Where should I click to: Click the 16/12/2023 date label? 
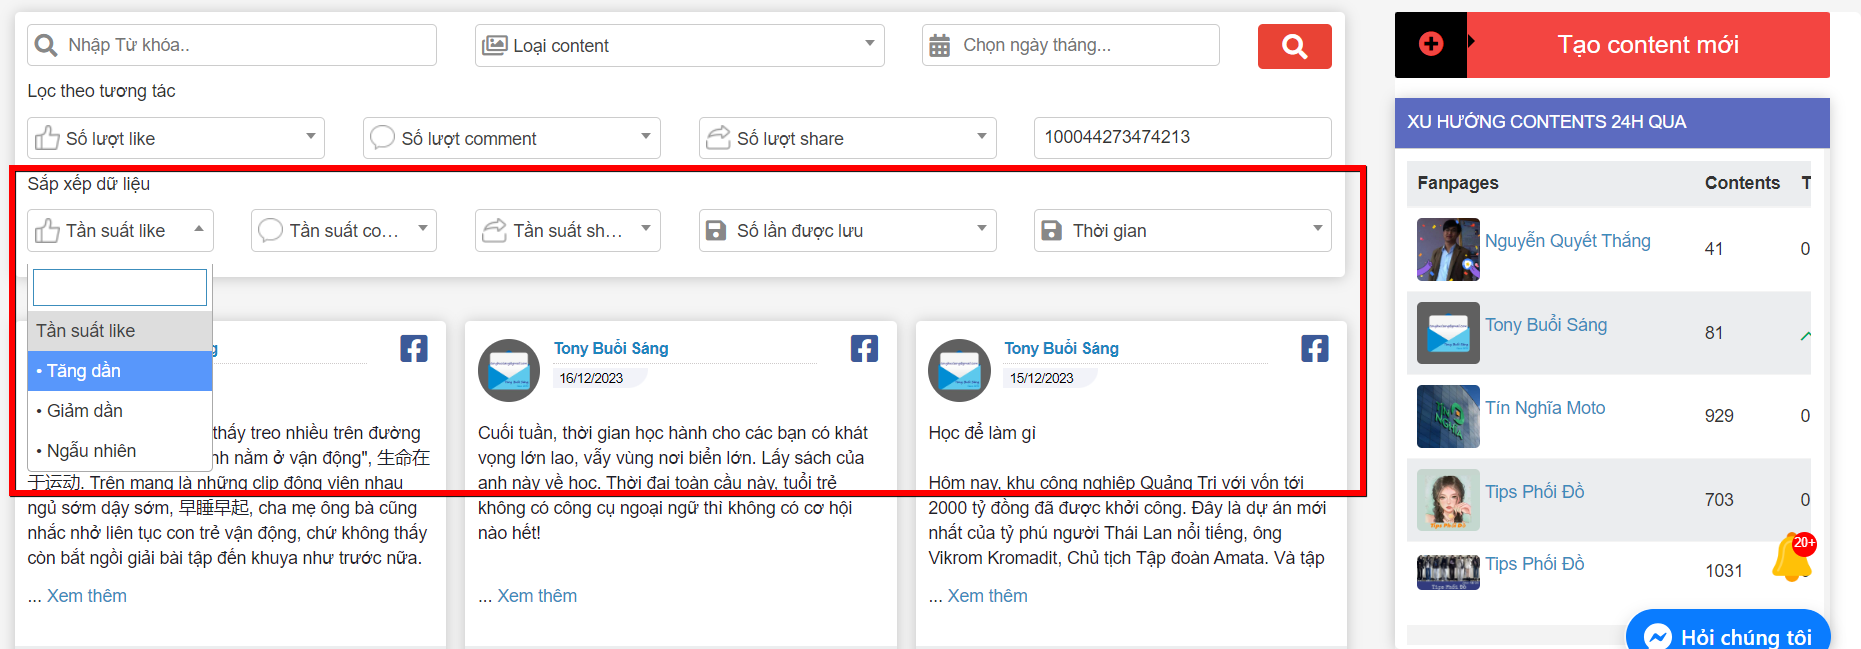click(x=591, y=378)
